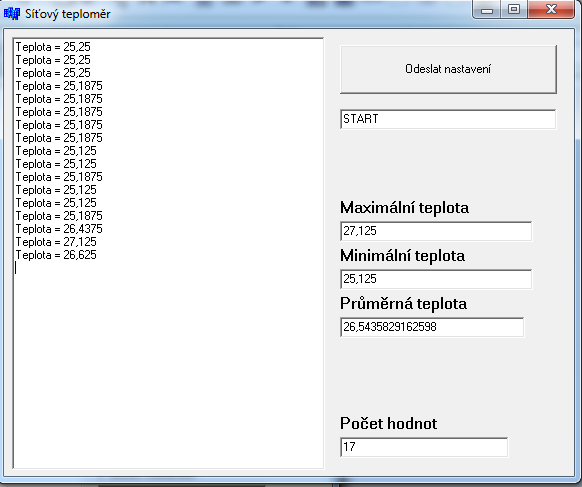Click the log line Teplota = 27,125

[56, 242]
